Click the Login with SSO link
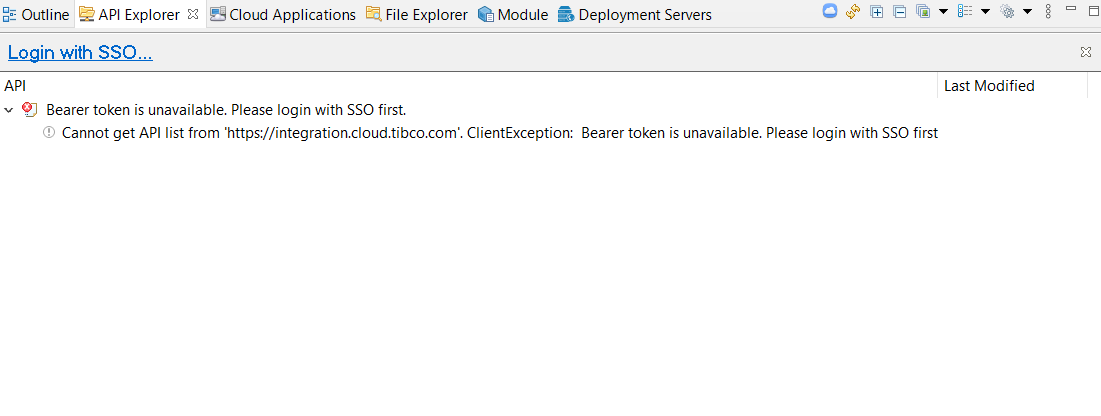1101x416 pixels. coord(80,53)
